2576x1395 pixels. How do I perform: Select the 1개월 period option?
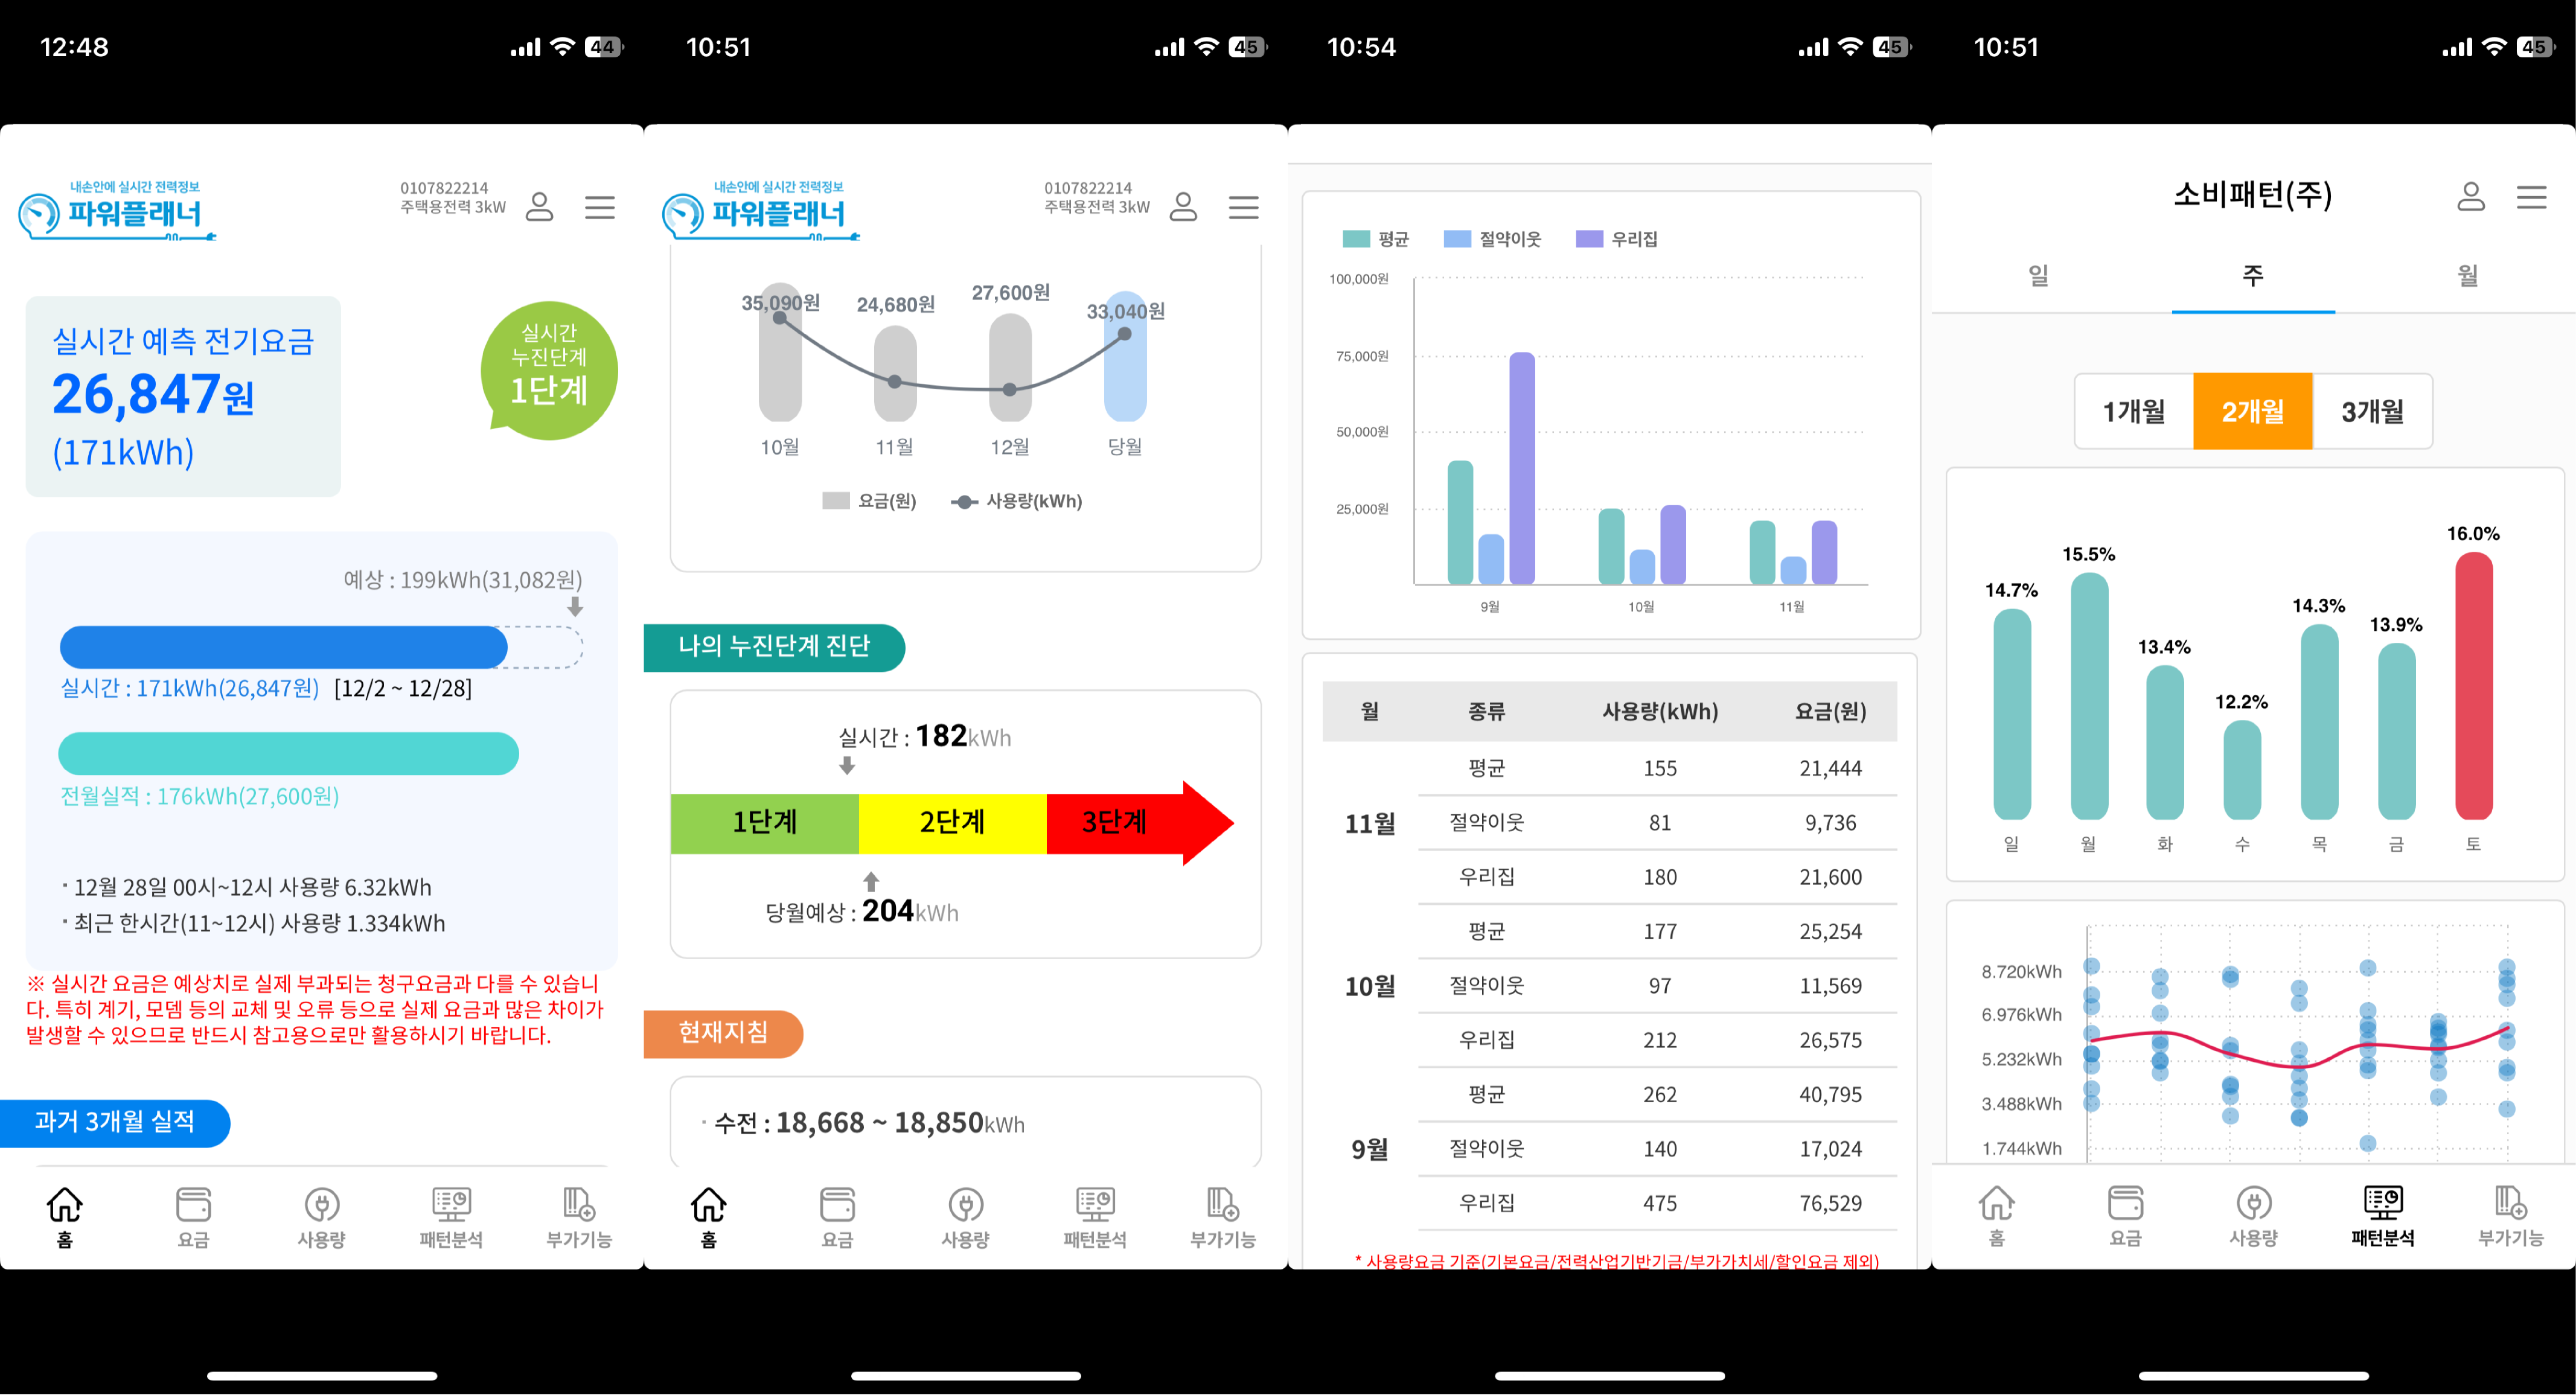tap(2133, 411)
